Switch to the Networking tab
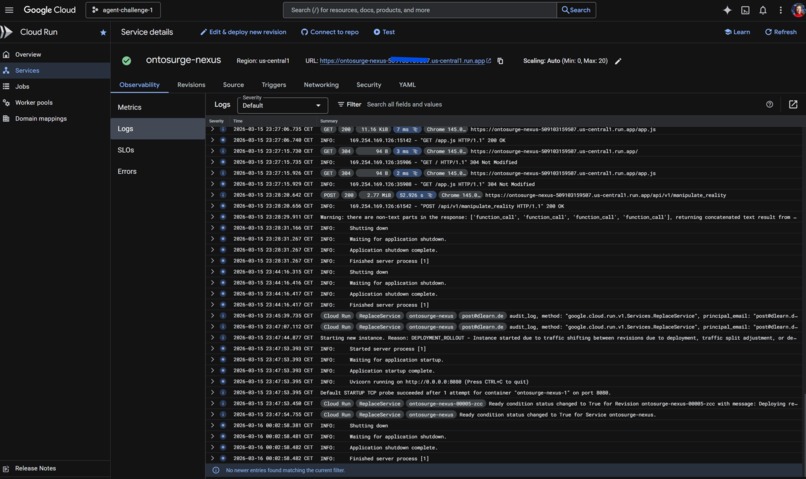Image resolution: width=806 pixels, height=479 pixels. (x=321, y=85)
